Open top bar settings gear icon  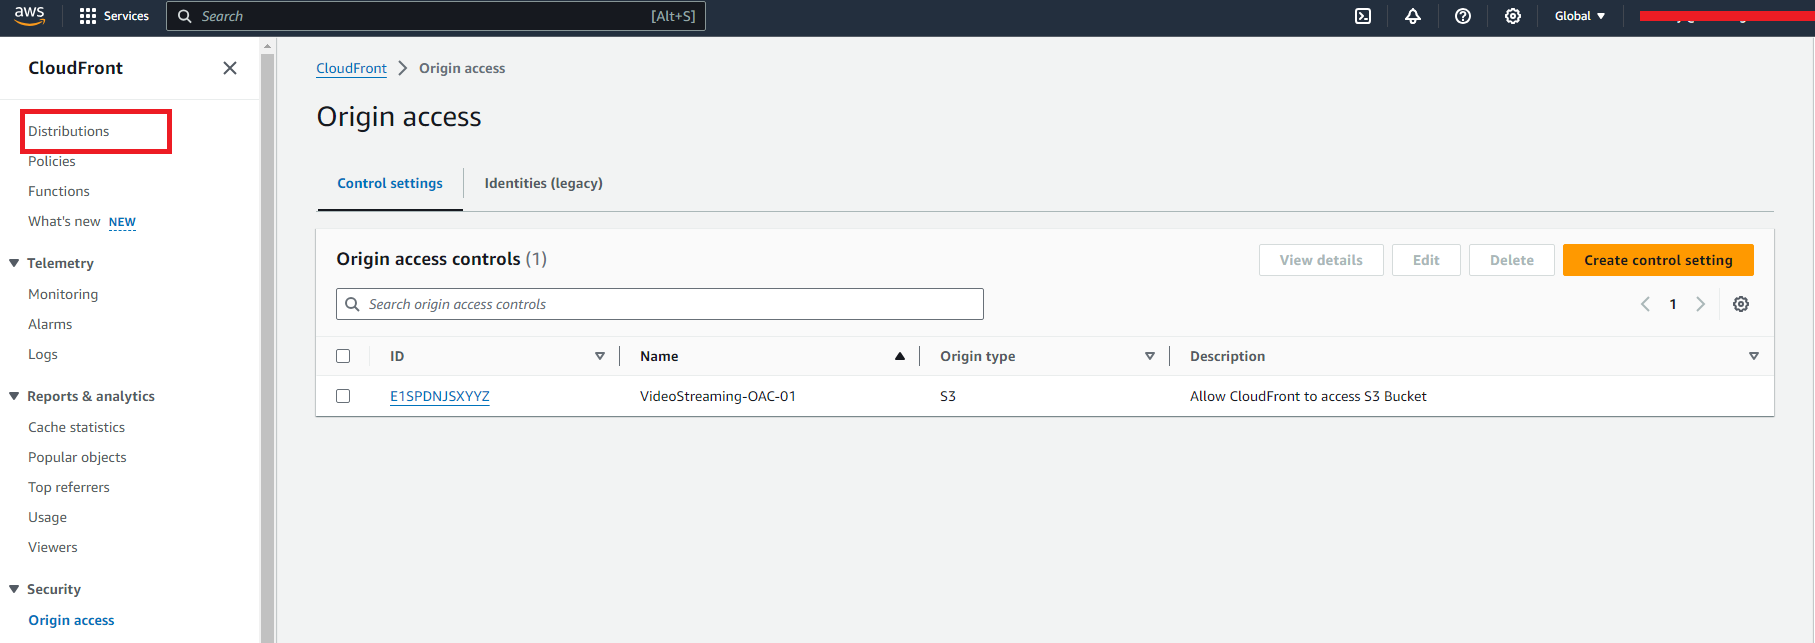pyautogui.click(x=1513, y=16)
